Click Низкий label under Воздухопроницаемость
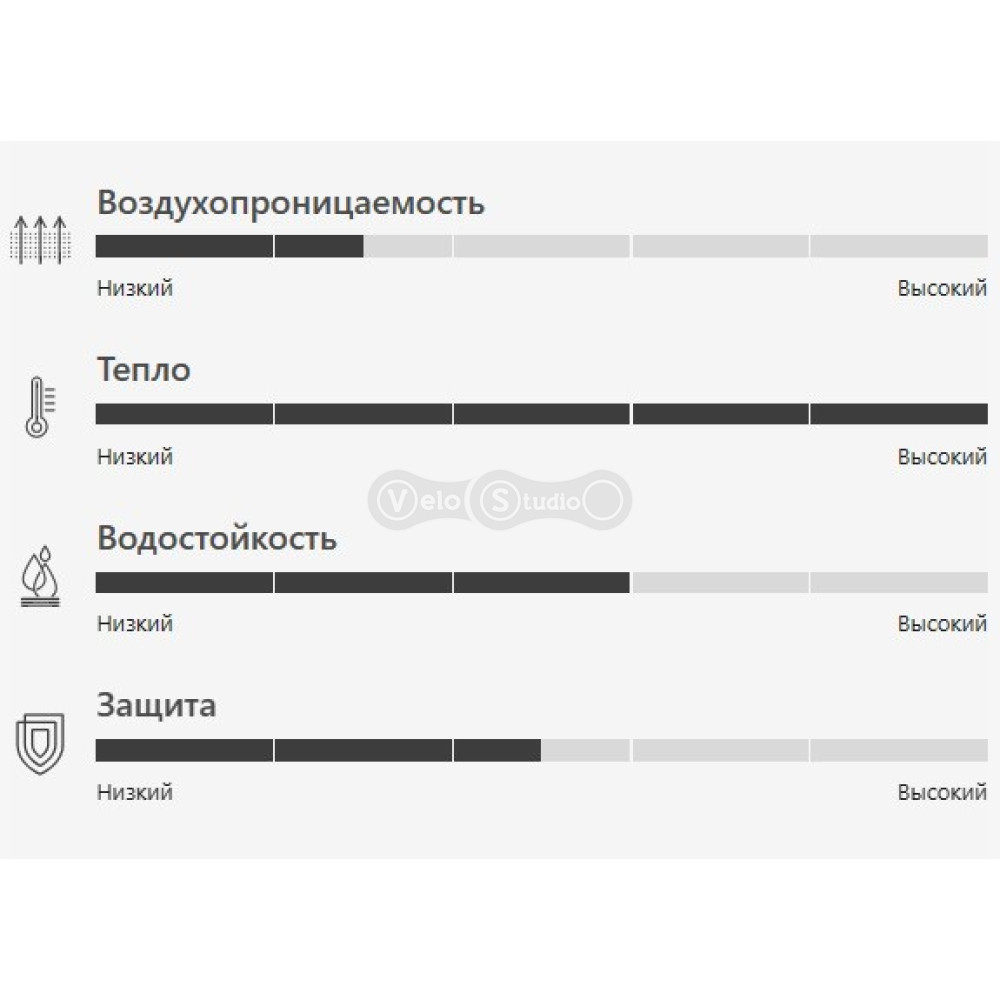The width and height of the screenshot is (1000, 1000). pos(135,288)
